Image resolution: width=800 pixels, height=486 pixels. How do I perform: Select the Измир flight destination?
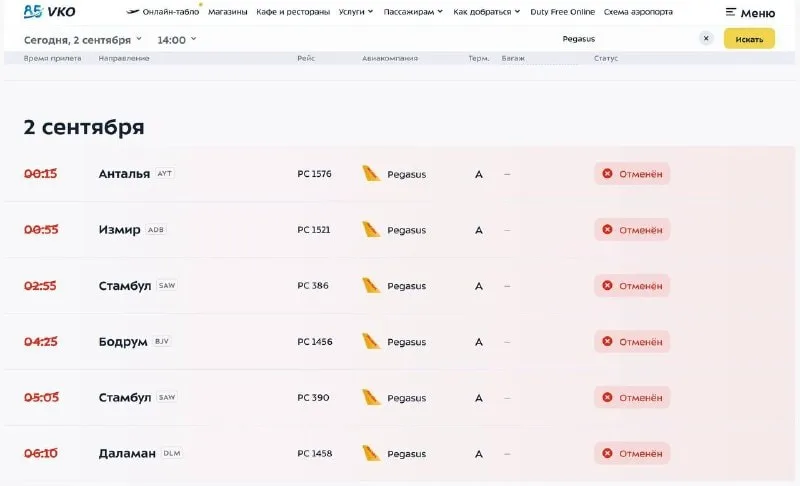point(119,229)
